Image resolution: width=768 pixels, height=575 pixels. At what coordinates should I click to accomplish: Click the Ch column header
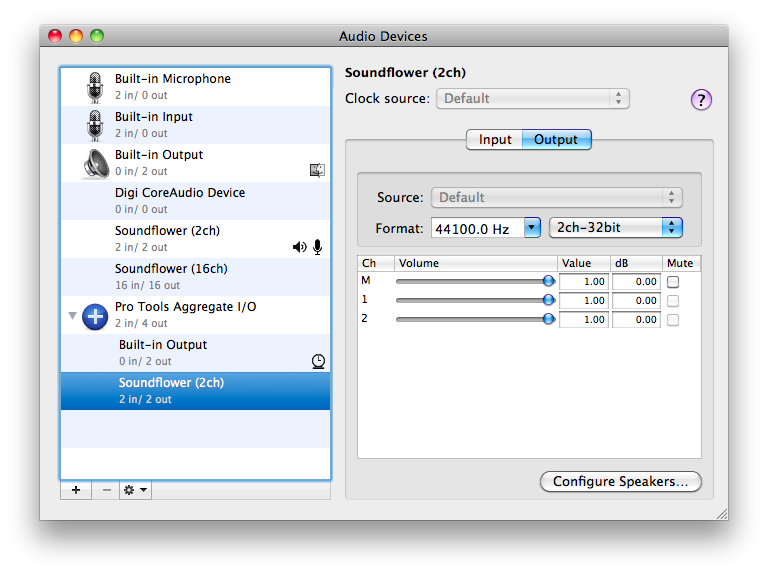376,263
